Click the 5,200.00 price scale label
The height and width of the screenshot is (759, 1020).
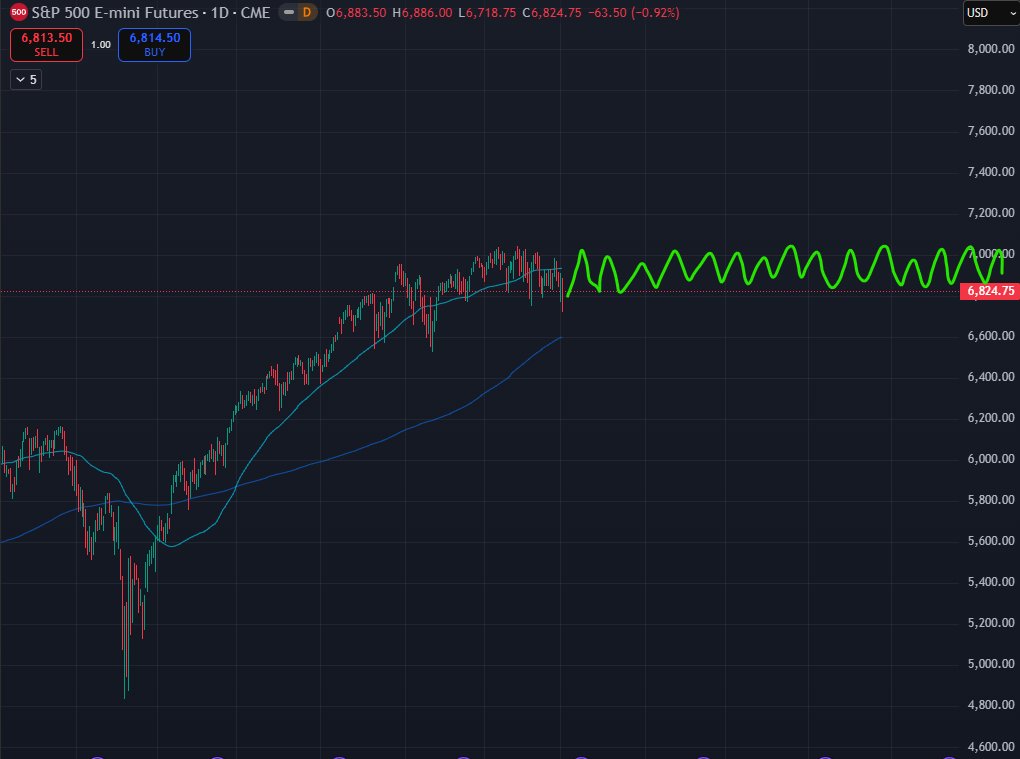tap(991, 623)
